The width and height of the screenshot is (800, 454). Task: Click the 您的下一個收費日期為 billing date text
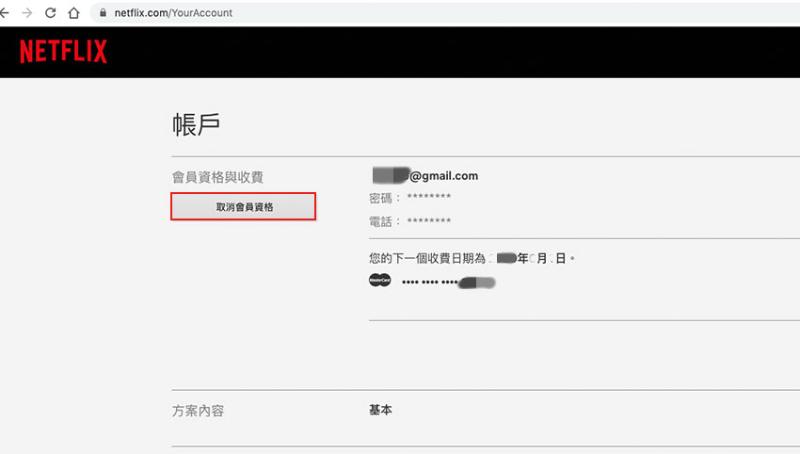[x=427, y=259]
